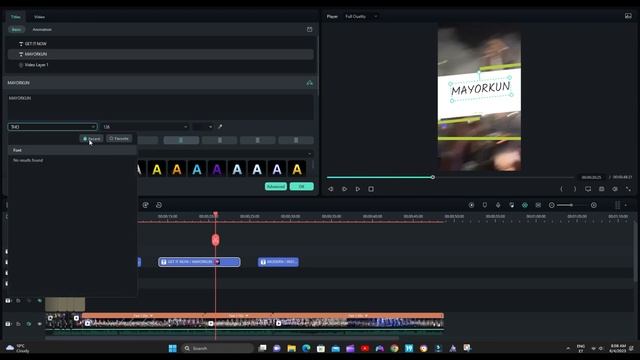640x360 pixels.
Task: Expand the player to fullscreen using the arrows icon
Action: point(628,189)
